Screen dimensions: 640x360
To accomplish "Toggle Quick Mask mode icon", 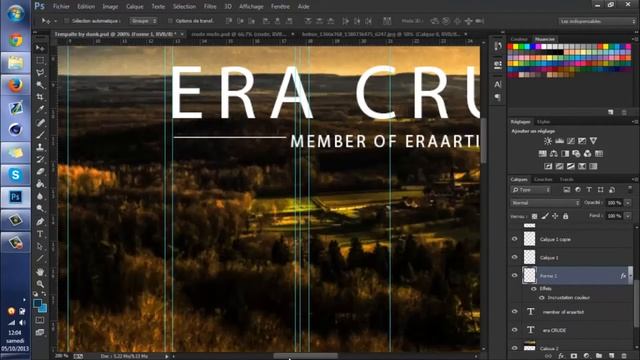I will 40,320.
